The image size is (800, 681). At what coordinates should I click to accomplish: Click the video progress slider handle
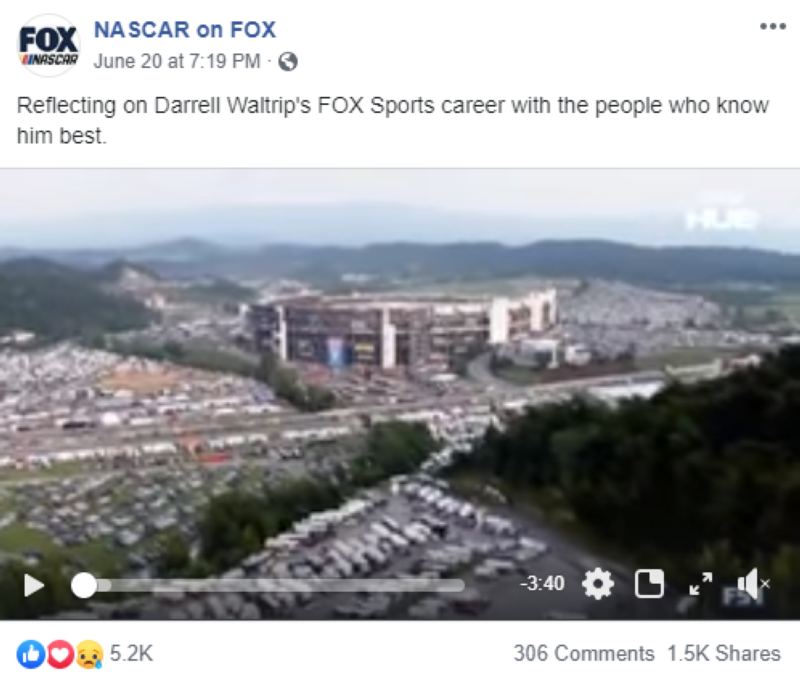click(x=84, y=585)
